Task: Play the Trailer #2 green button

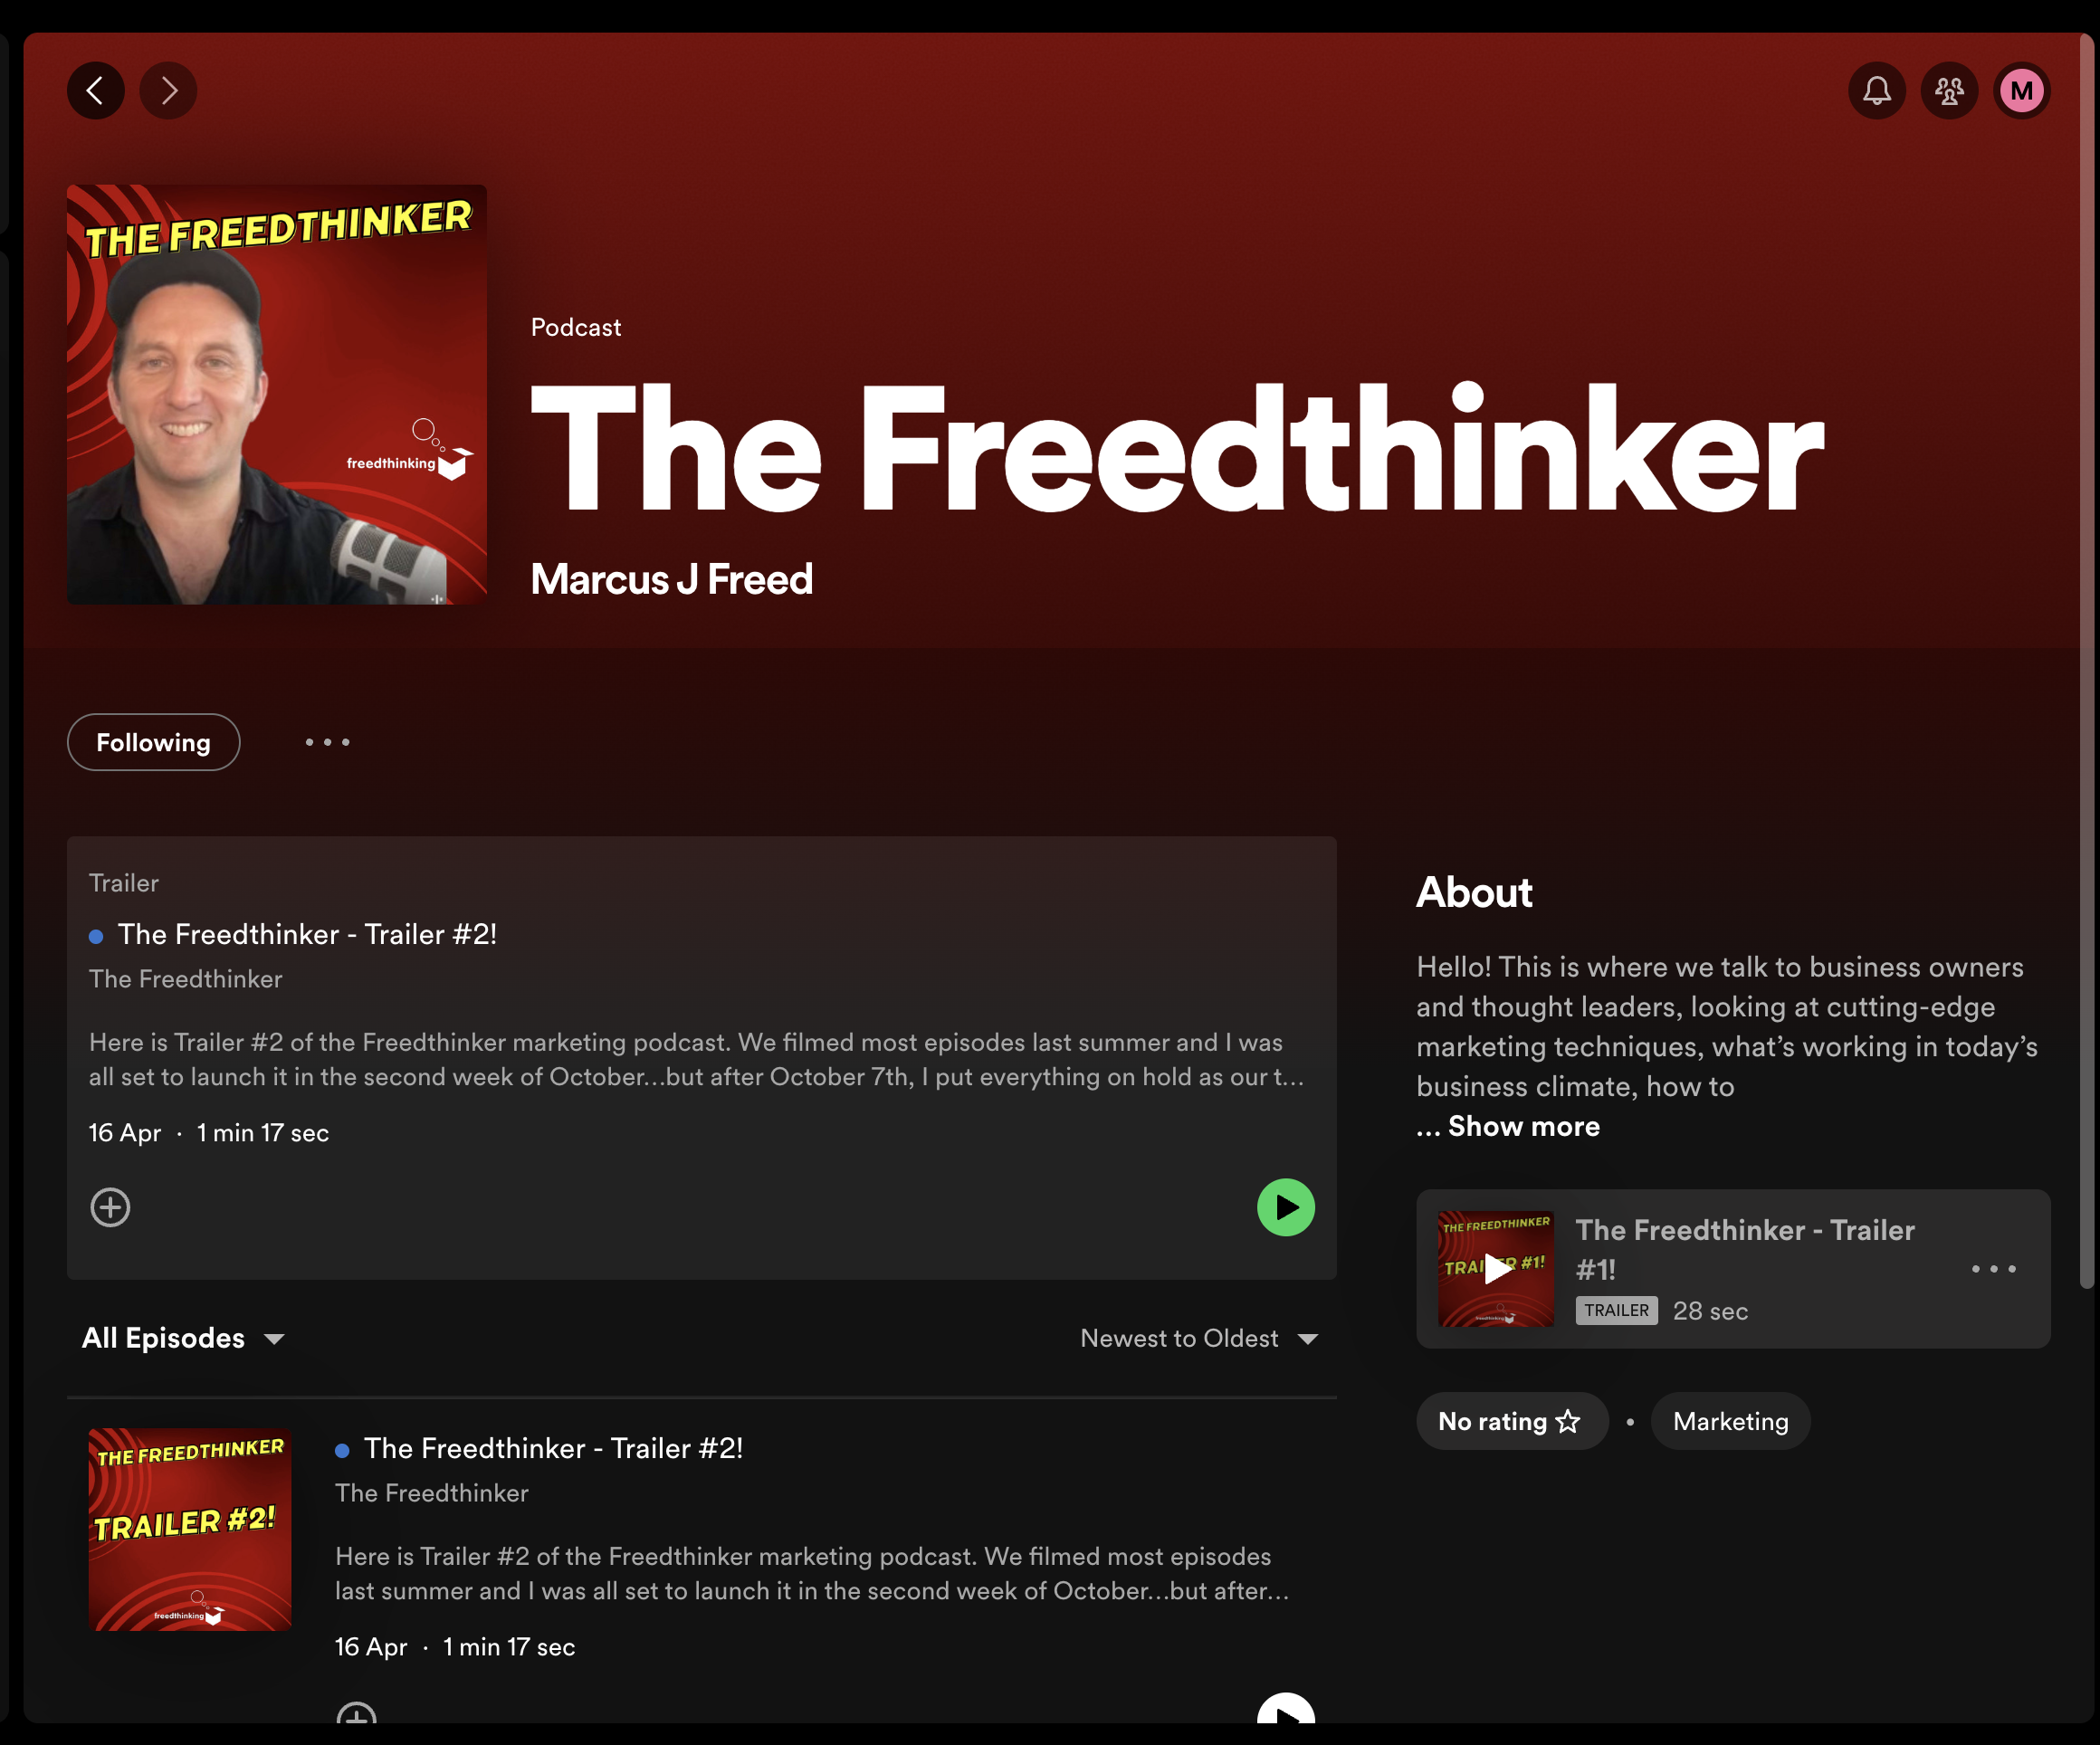Action: pos(1285,1207)
